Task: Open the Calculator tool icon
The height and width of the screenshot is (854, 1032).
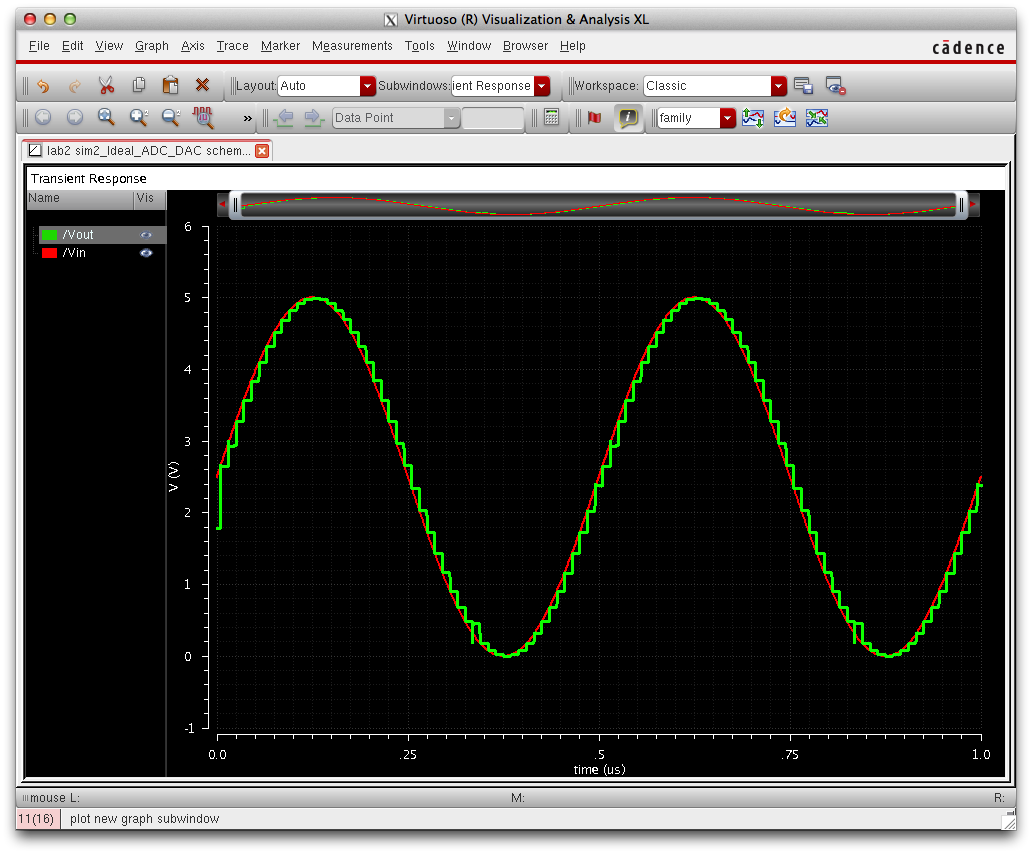Action: 551,118
